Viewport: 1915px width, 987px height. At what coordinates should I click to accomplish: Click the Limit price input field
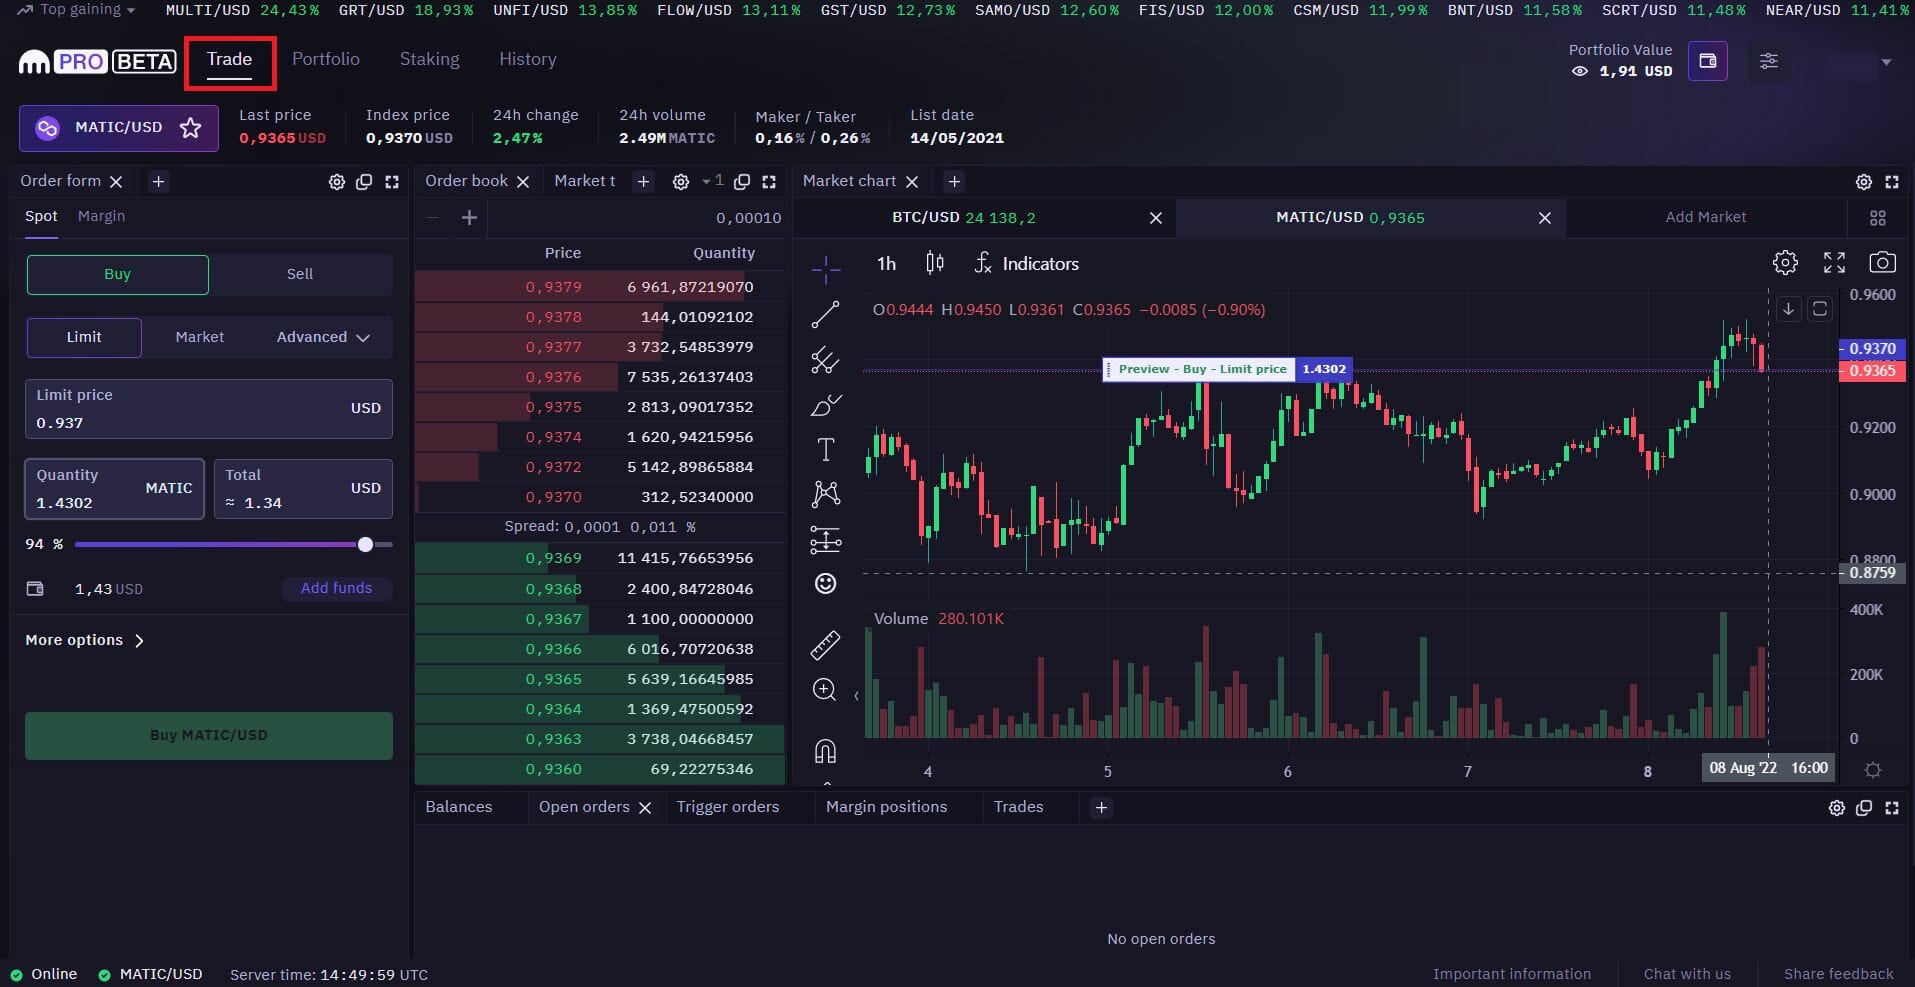pos(209,409)
